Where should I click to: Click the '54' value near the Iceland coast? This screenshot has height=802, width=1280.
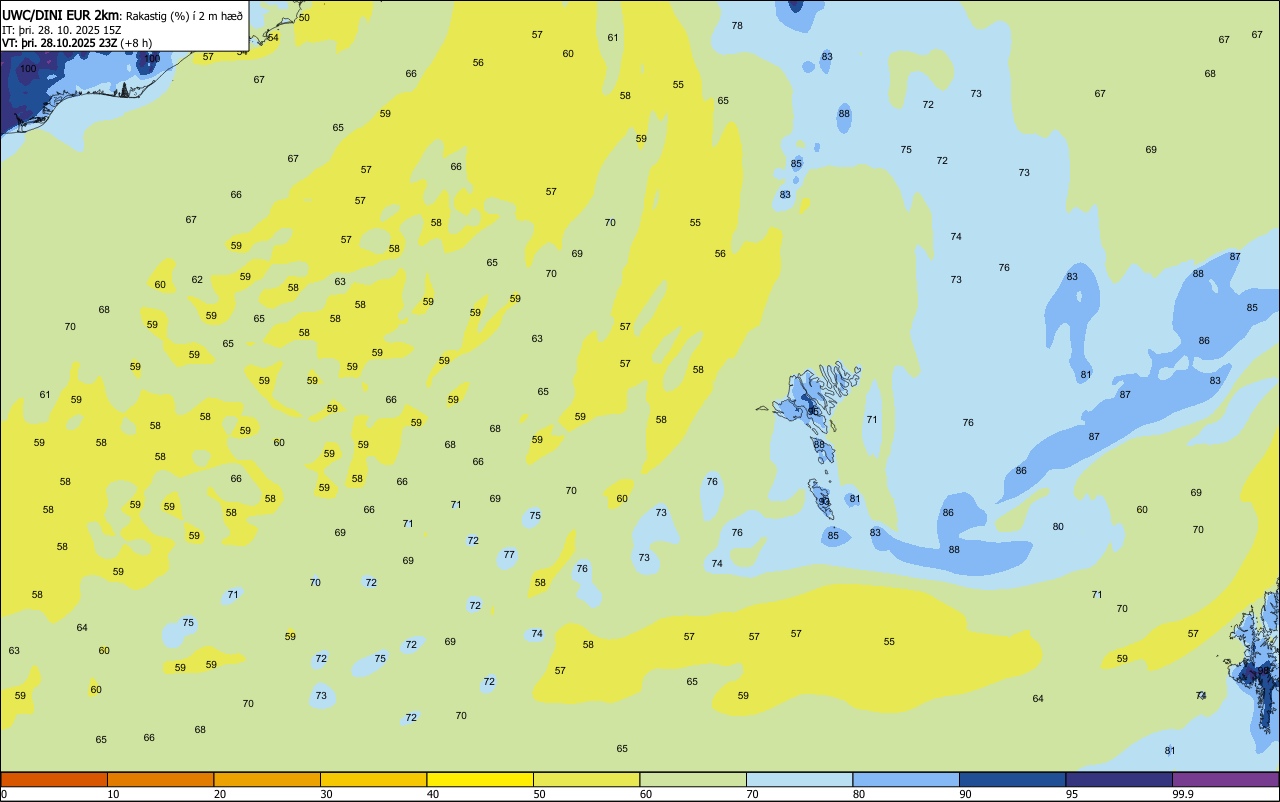pyautogui.click(x=273, y=37)
